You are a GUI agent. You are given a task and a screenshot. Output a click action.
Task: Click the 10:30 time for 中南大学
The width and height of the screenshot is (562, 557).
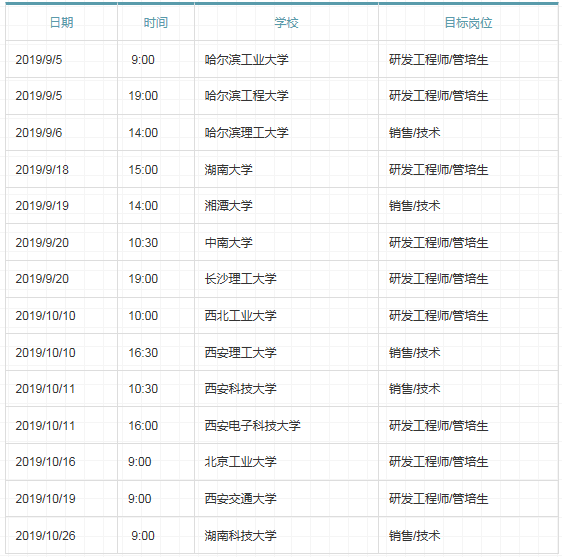tap(143, 243)
